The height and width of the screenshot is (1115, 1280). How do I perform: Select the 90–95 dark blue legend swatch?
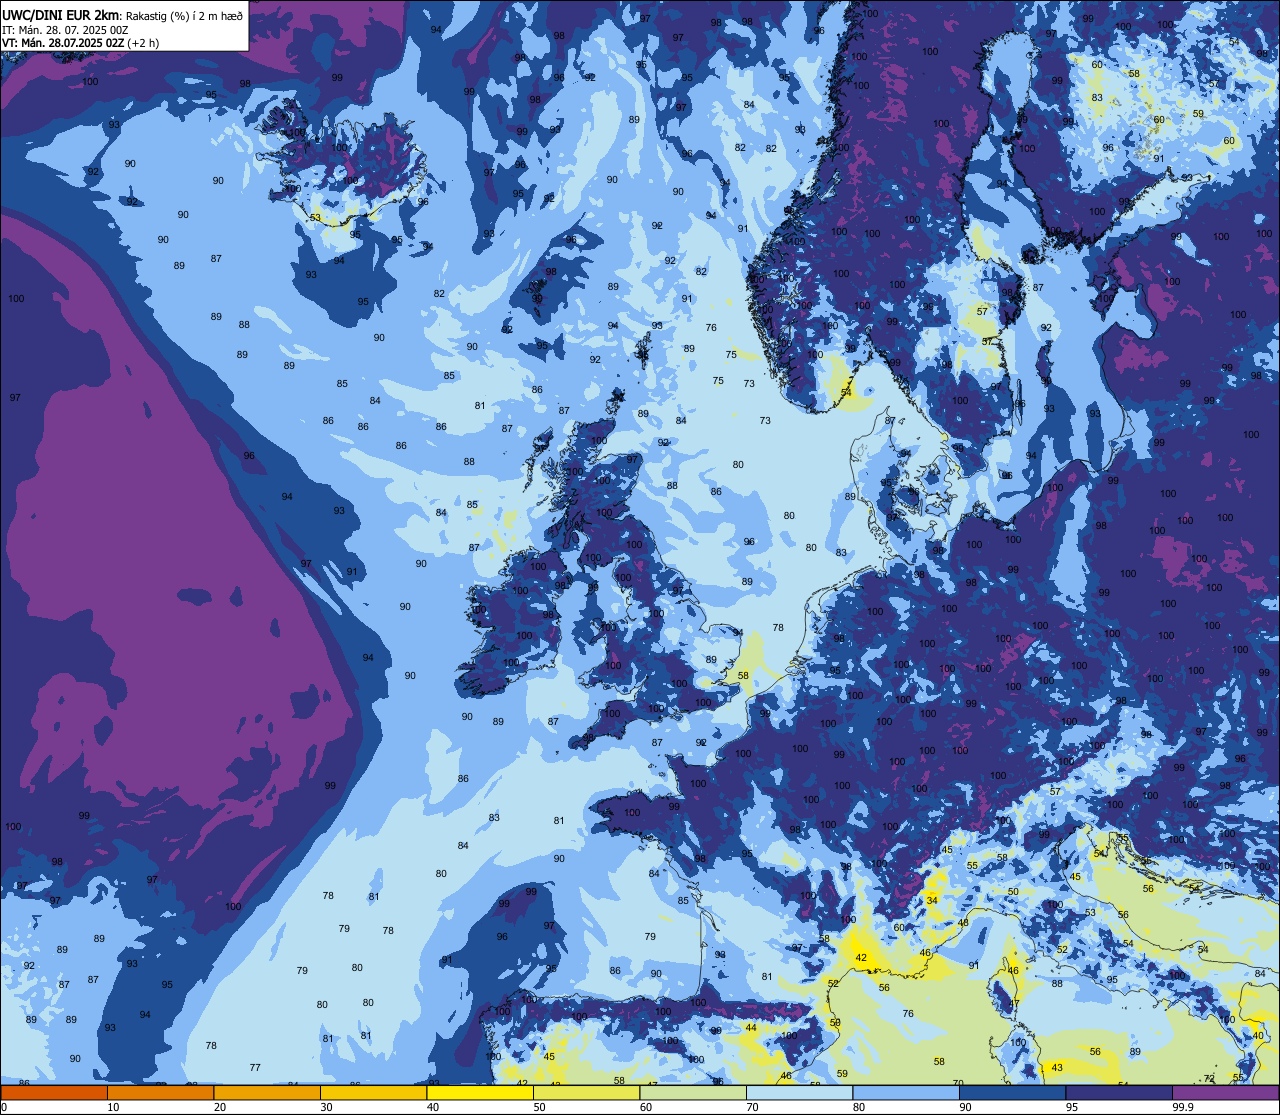(x=1012, y=1093)
